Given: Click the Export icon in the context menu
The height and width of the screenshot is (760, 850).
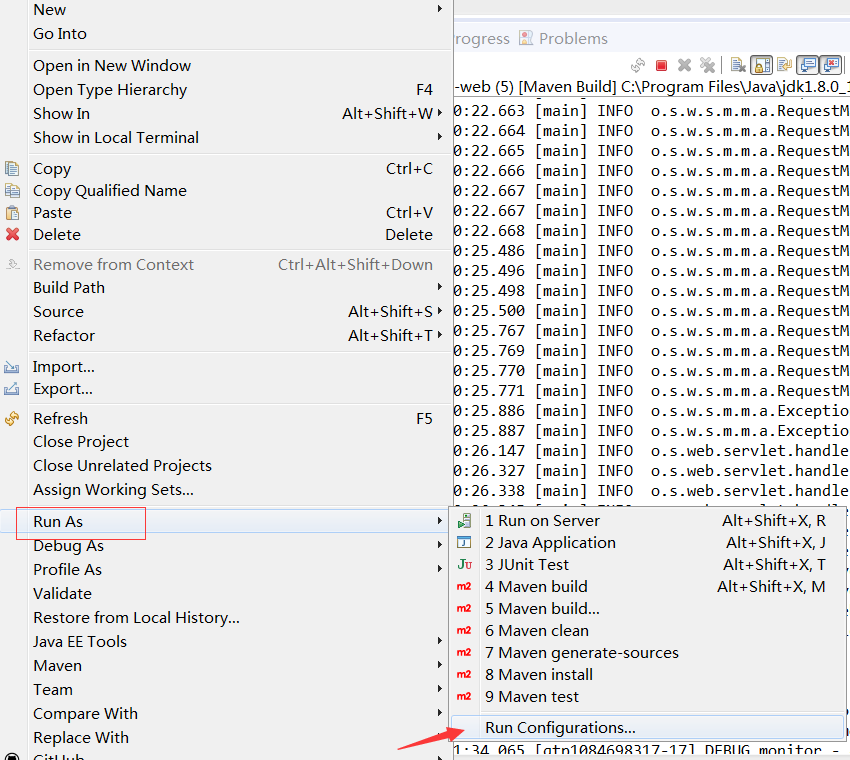Looking at the screenshot, I should (11, 389).
